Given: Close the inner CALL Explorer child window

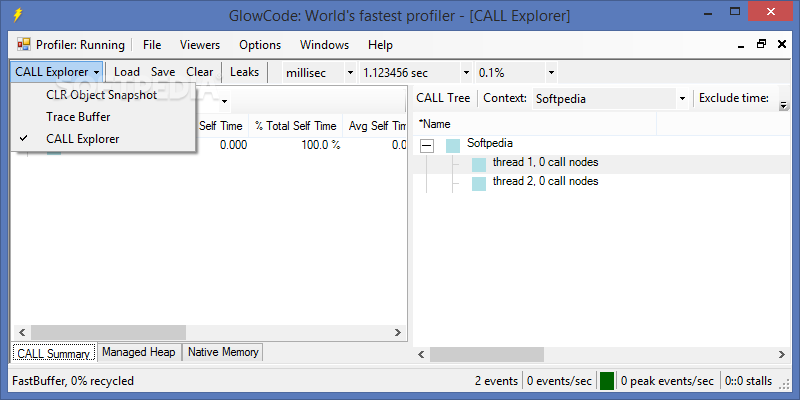Looking at the screenshot, I should click(782, 45).
